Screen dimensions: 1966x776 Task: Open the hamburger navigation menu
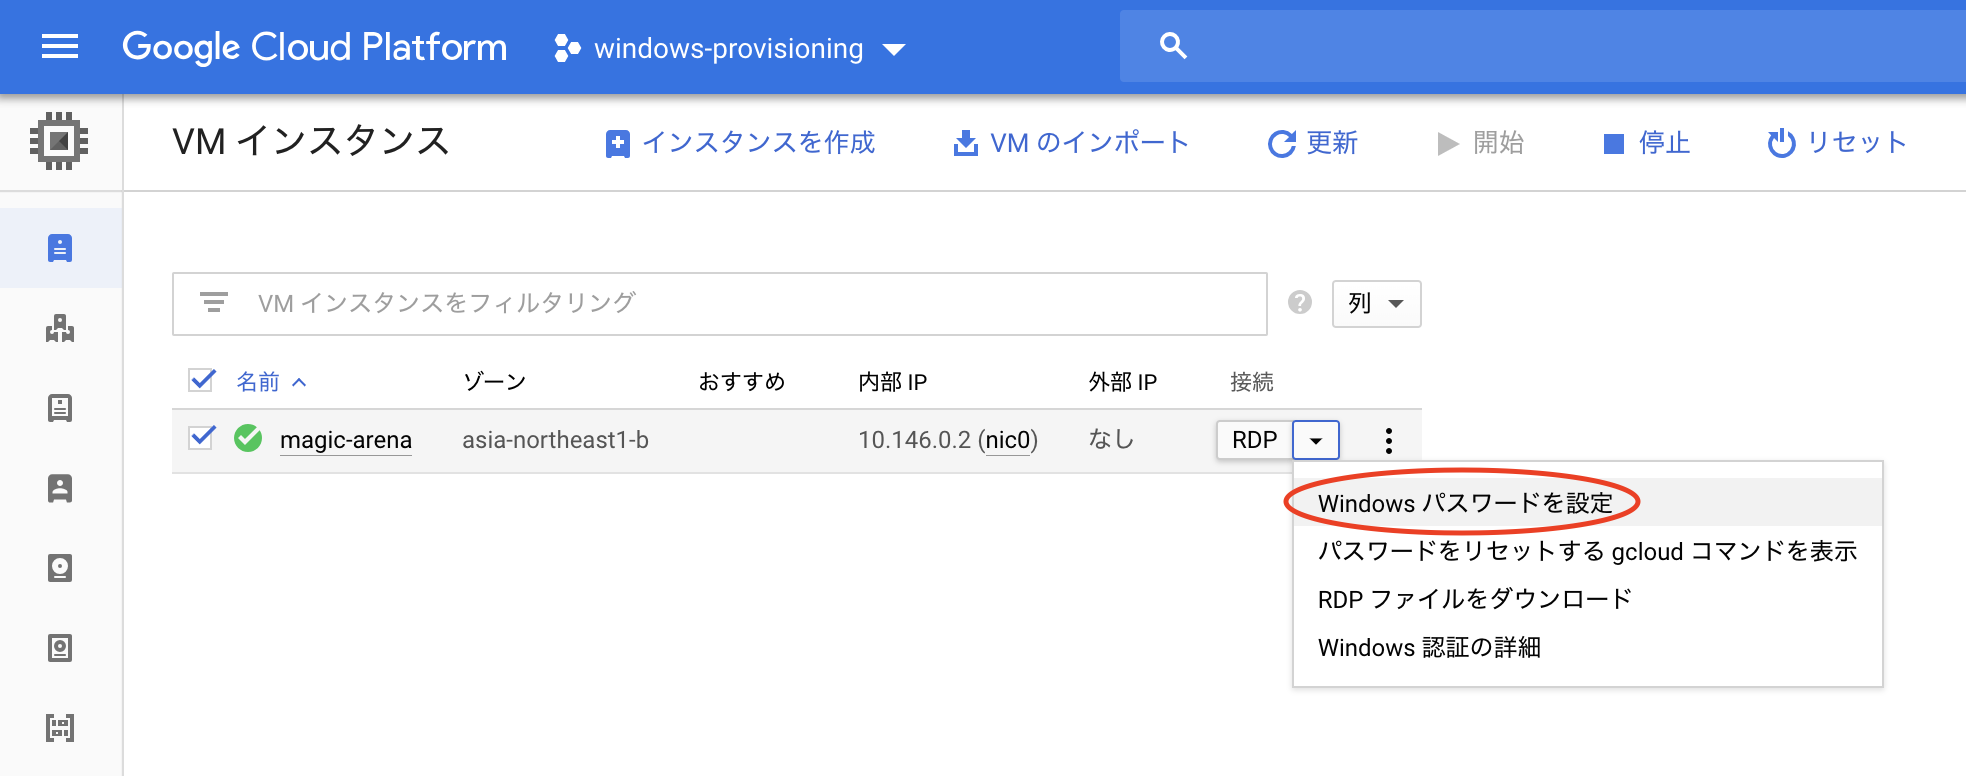point(60,47)
